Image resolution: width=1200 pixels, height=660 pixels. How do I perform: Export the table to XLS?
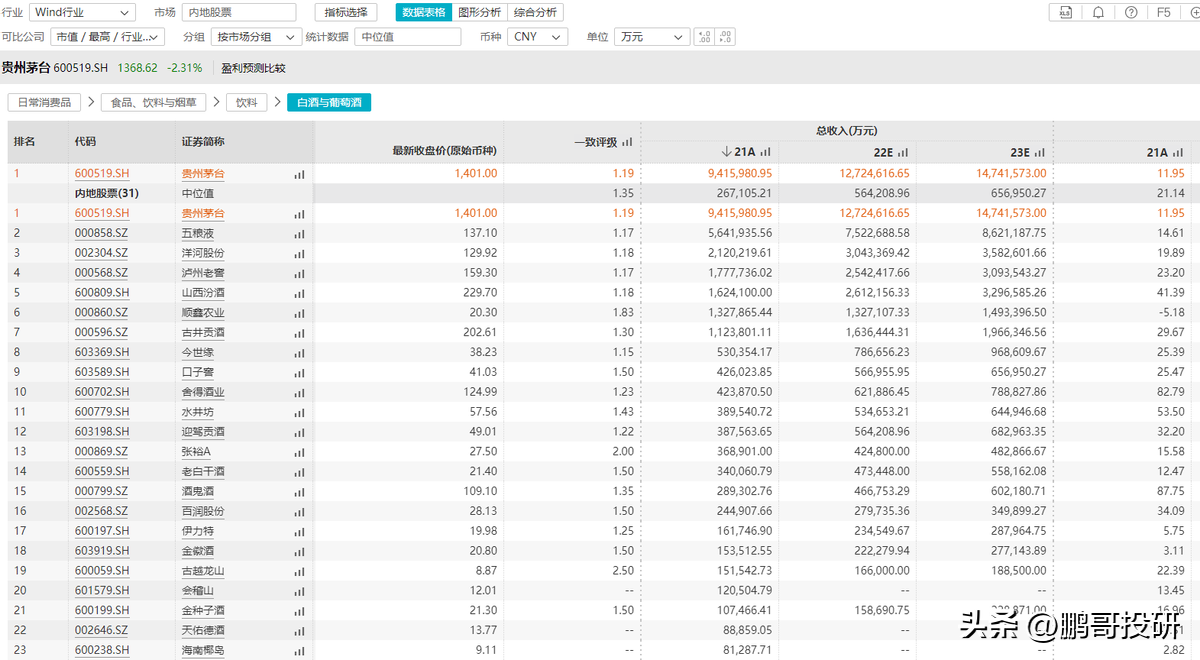point(1066,12)
